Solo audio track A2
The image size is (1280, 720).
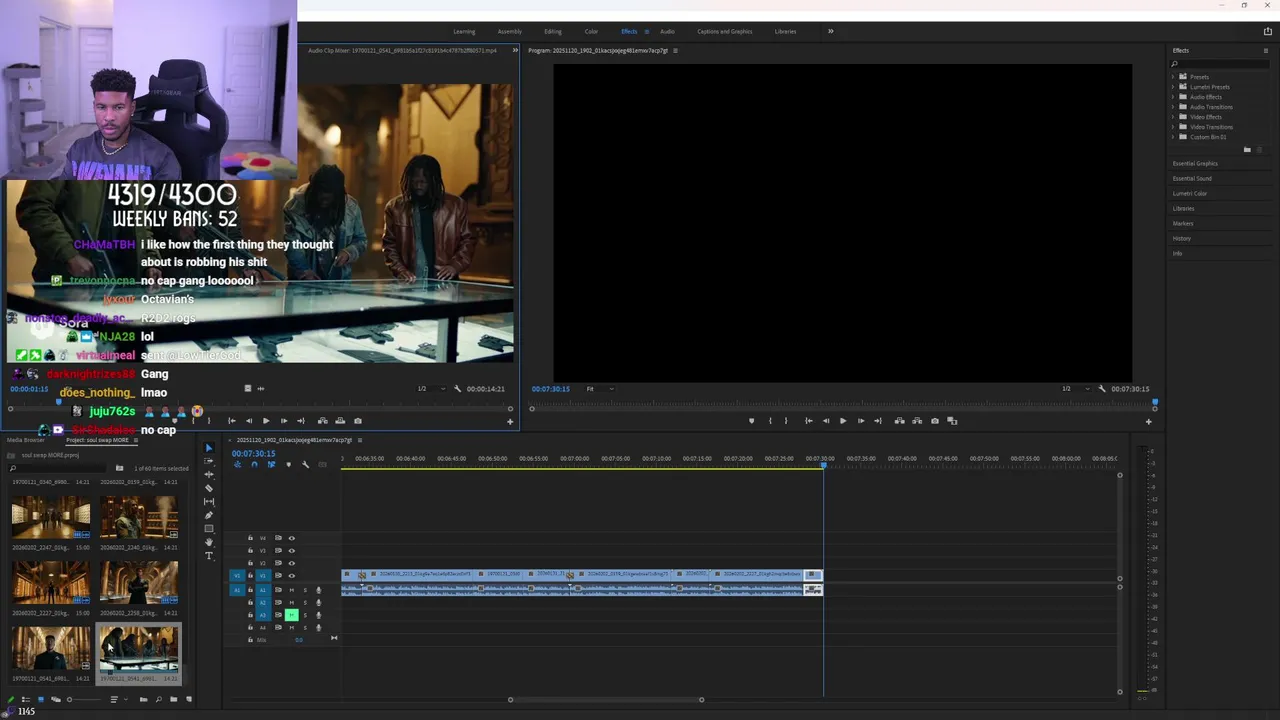(305, 602)
